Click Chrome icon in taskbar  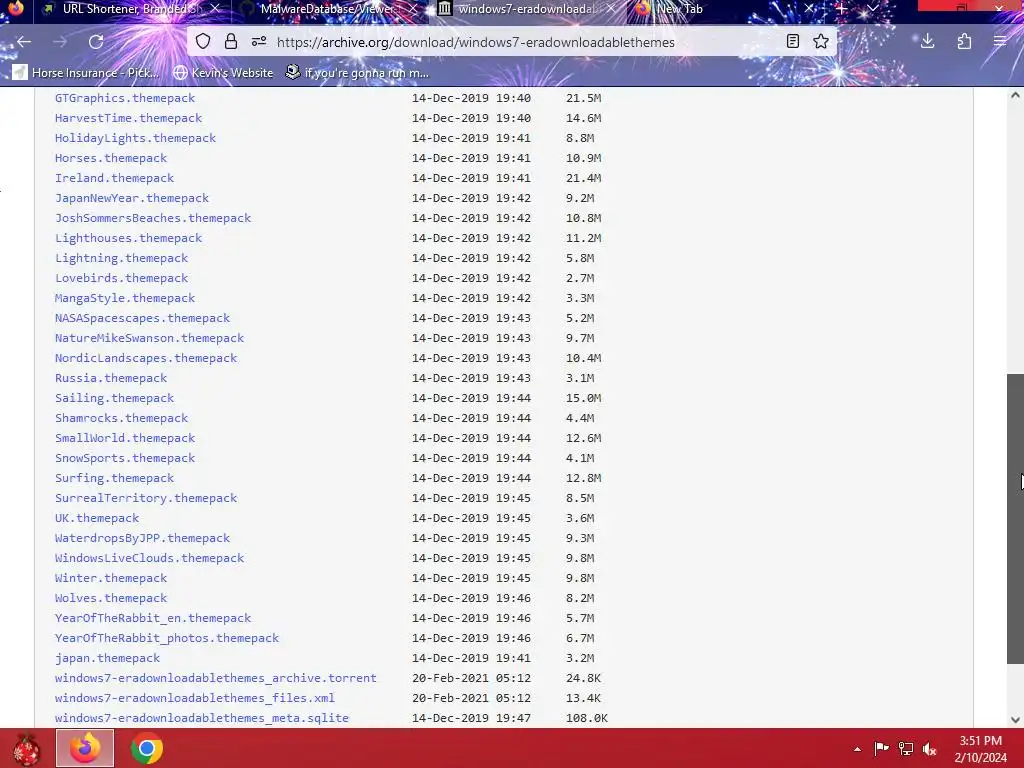(147, 748)
